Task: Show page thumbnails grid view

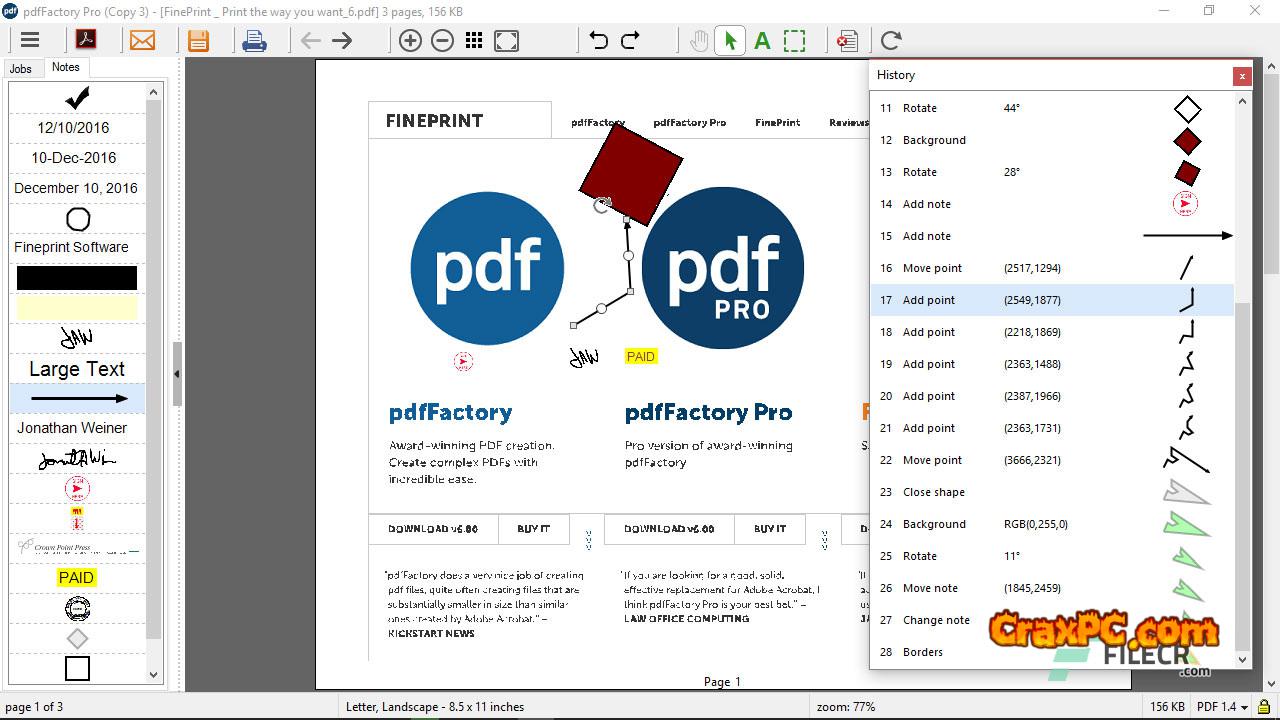Action: click(474, 41)
